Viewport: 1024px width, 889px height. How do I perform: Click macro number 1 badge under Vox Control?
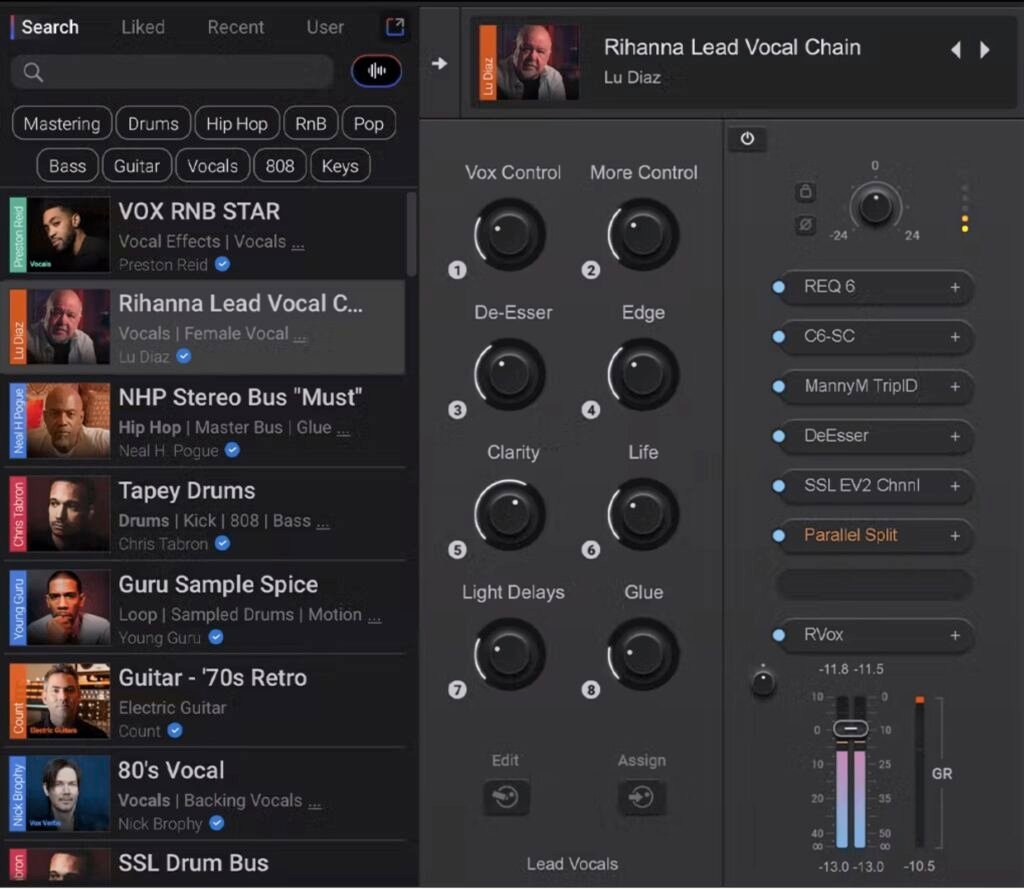pos(457,270)
